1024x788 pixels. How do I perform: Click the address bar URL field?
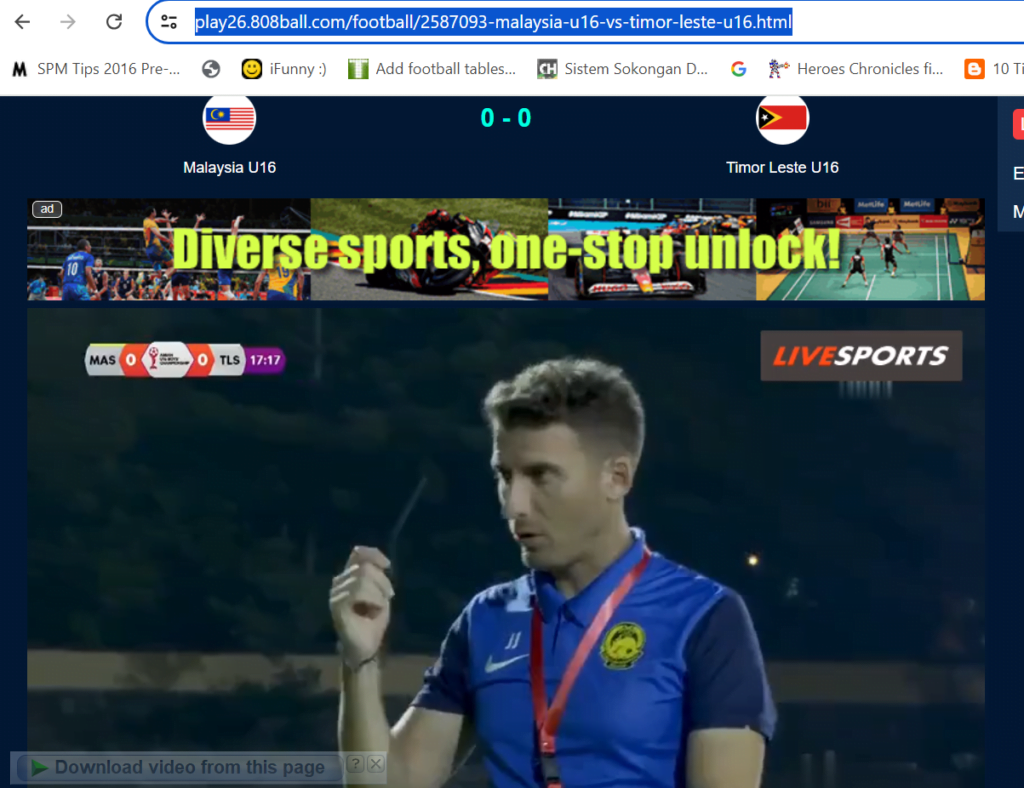pyautogui.click(x=490, y=22)
